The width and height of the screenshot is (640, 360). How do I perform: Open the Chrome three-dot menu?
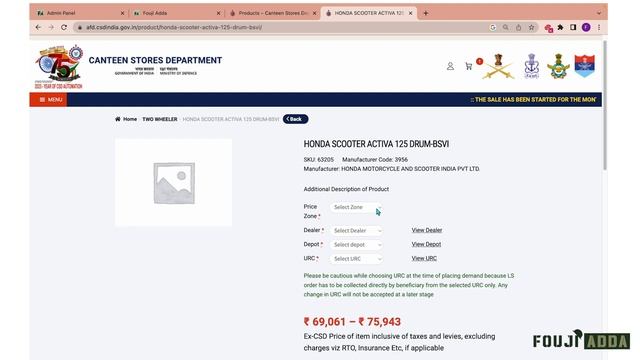click(x=599, y=27)
